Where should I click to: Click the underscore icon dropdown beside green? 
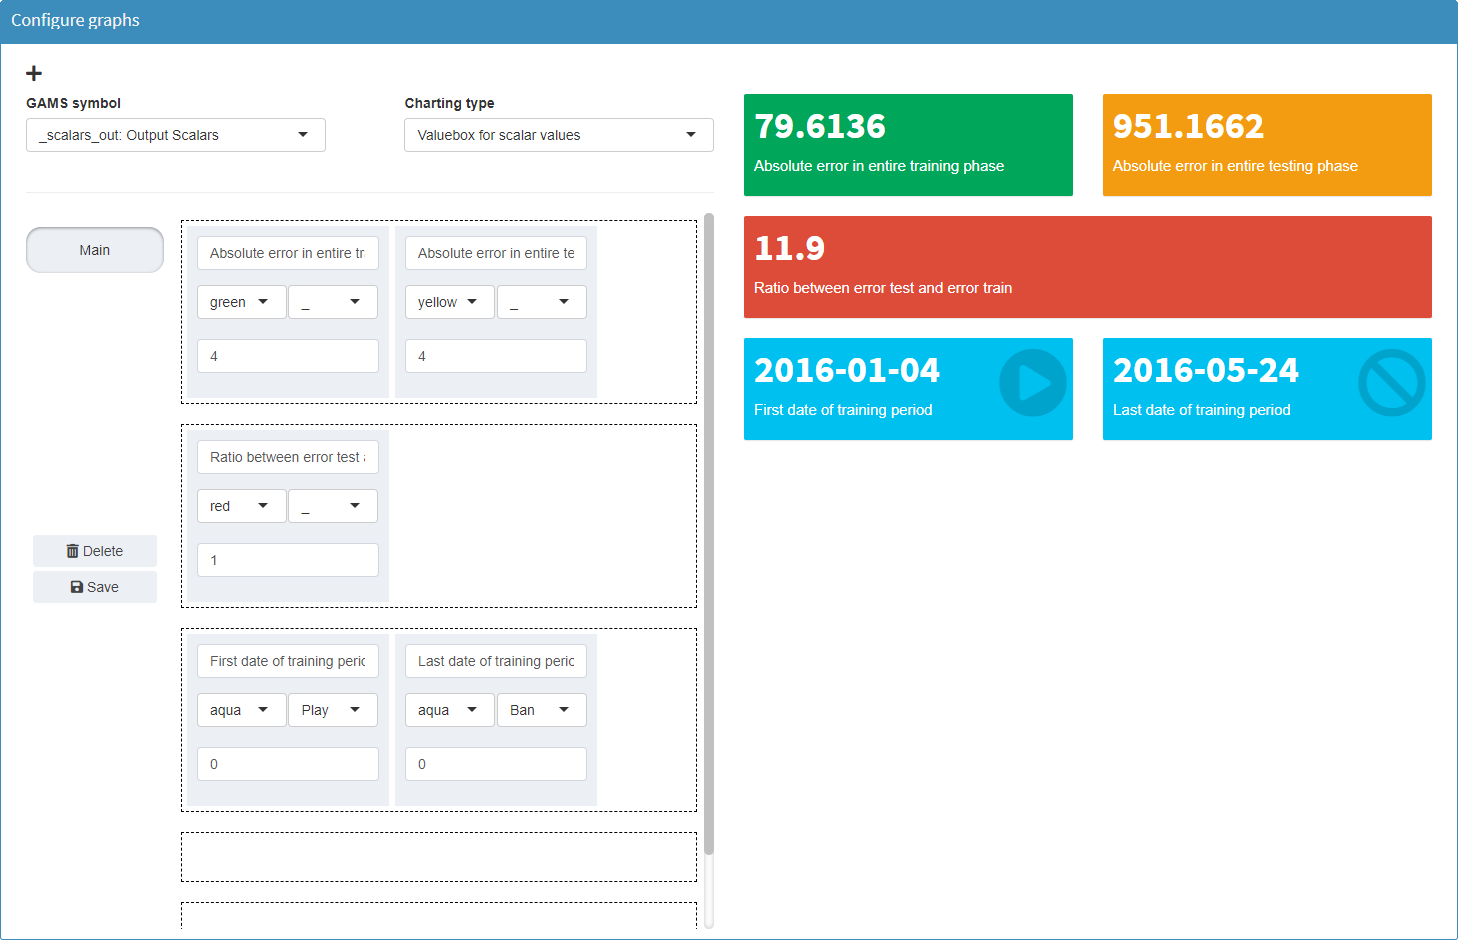(332, 301)
